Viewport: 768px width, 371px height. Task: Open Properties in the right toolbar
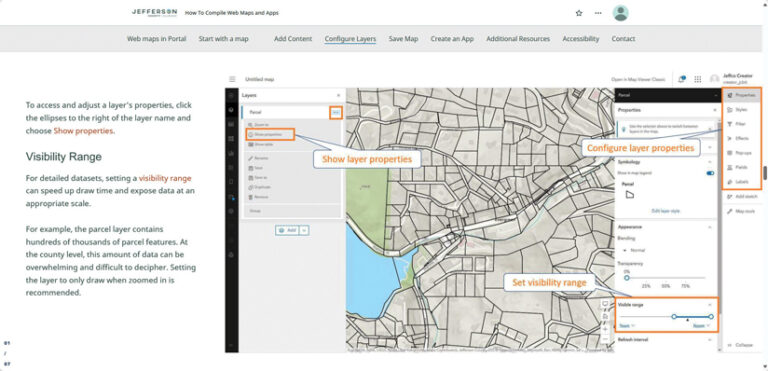click(x=742, y=95)
